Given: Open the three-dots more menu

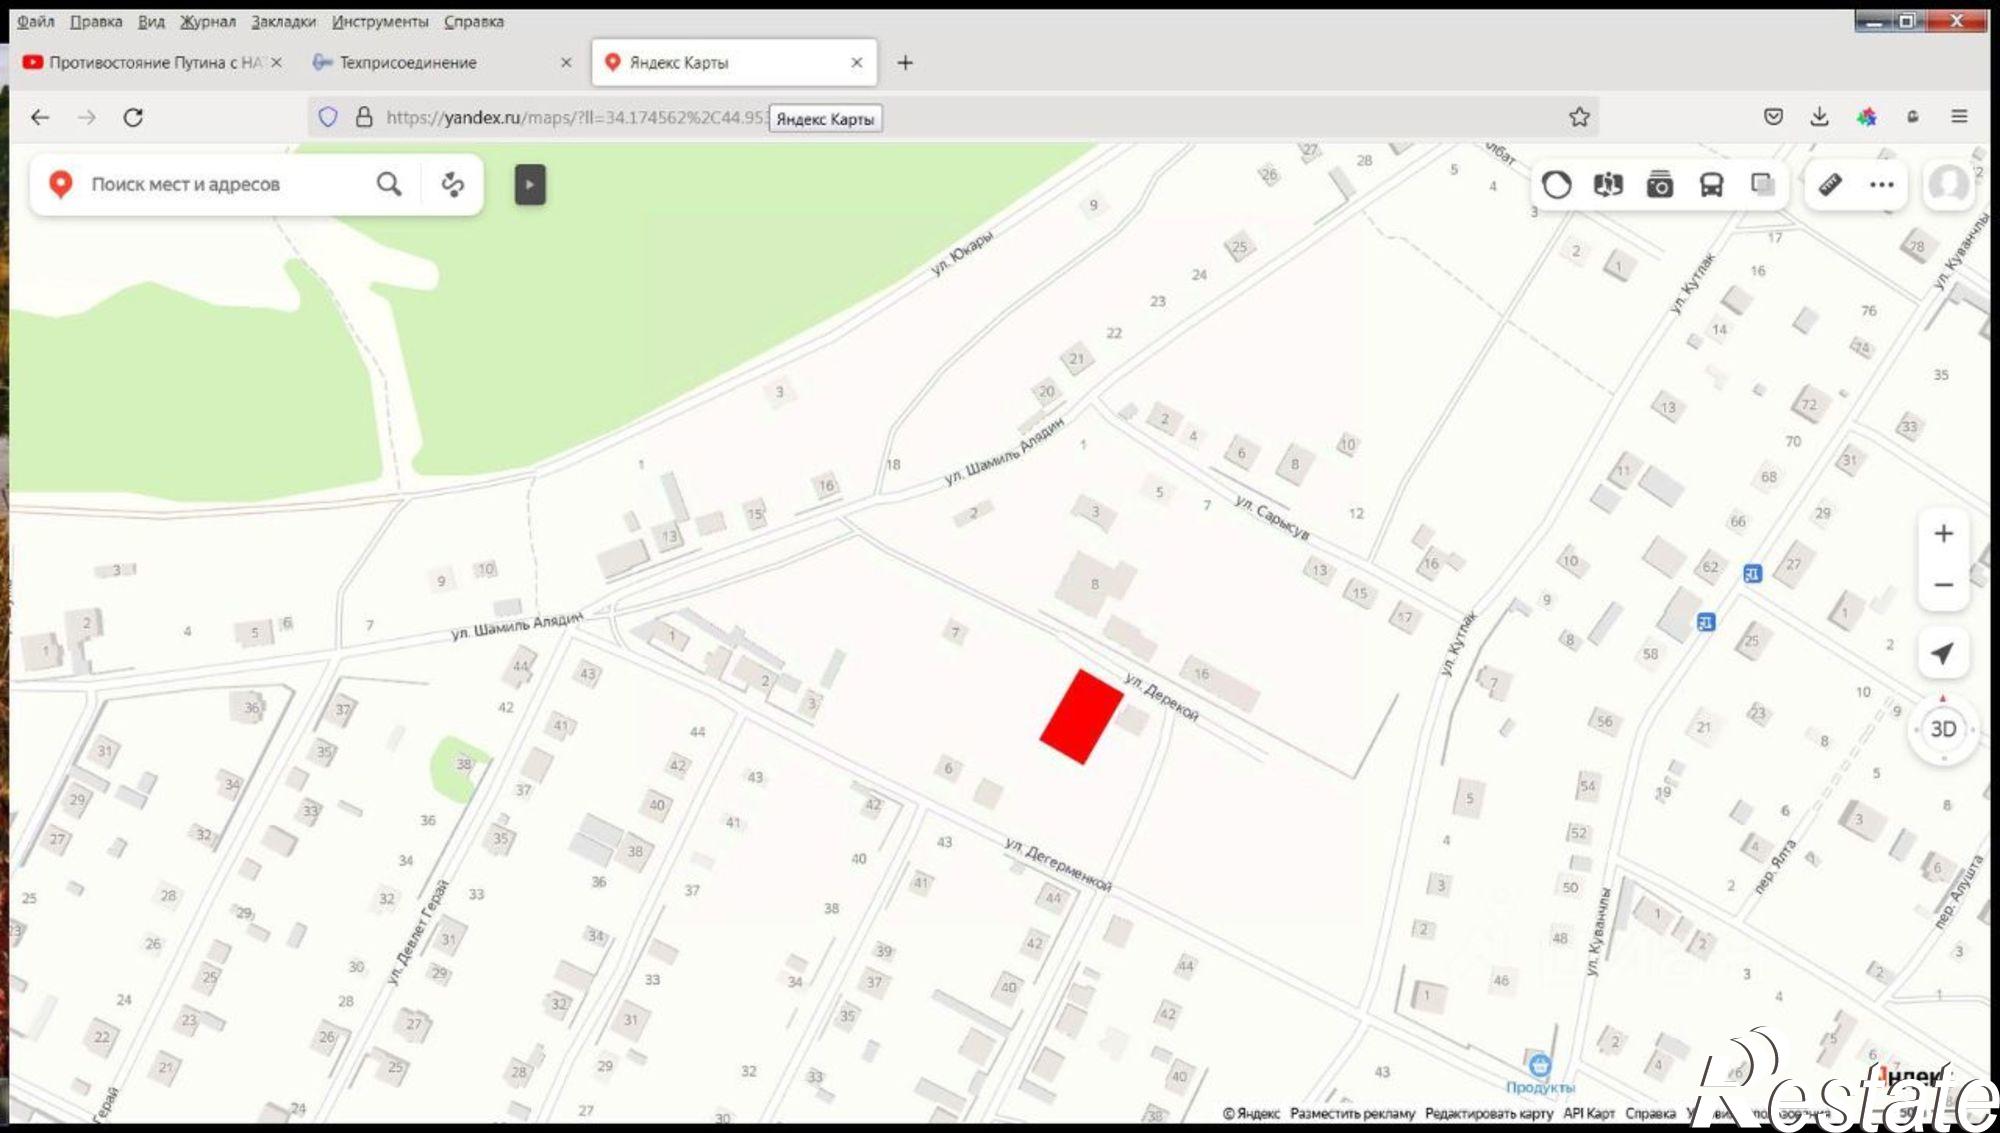Looking at the screenshot, I should coord(1881,185).
